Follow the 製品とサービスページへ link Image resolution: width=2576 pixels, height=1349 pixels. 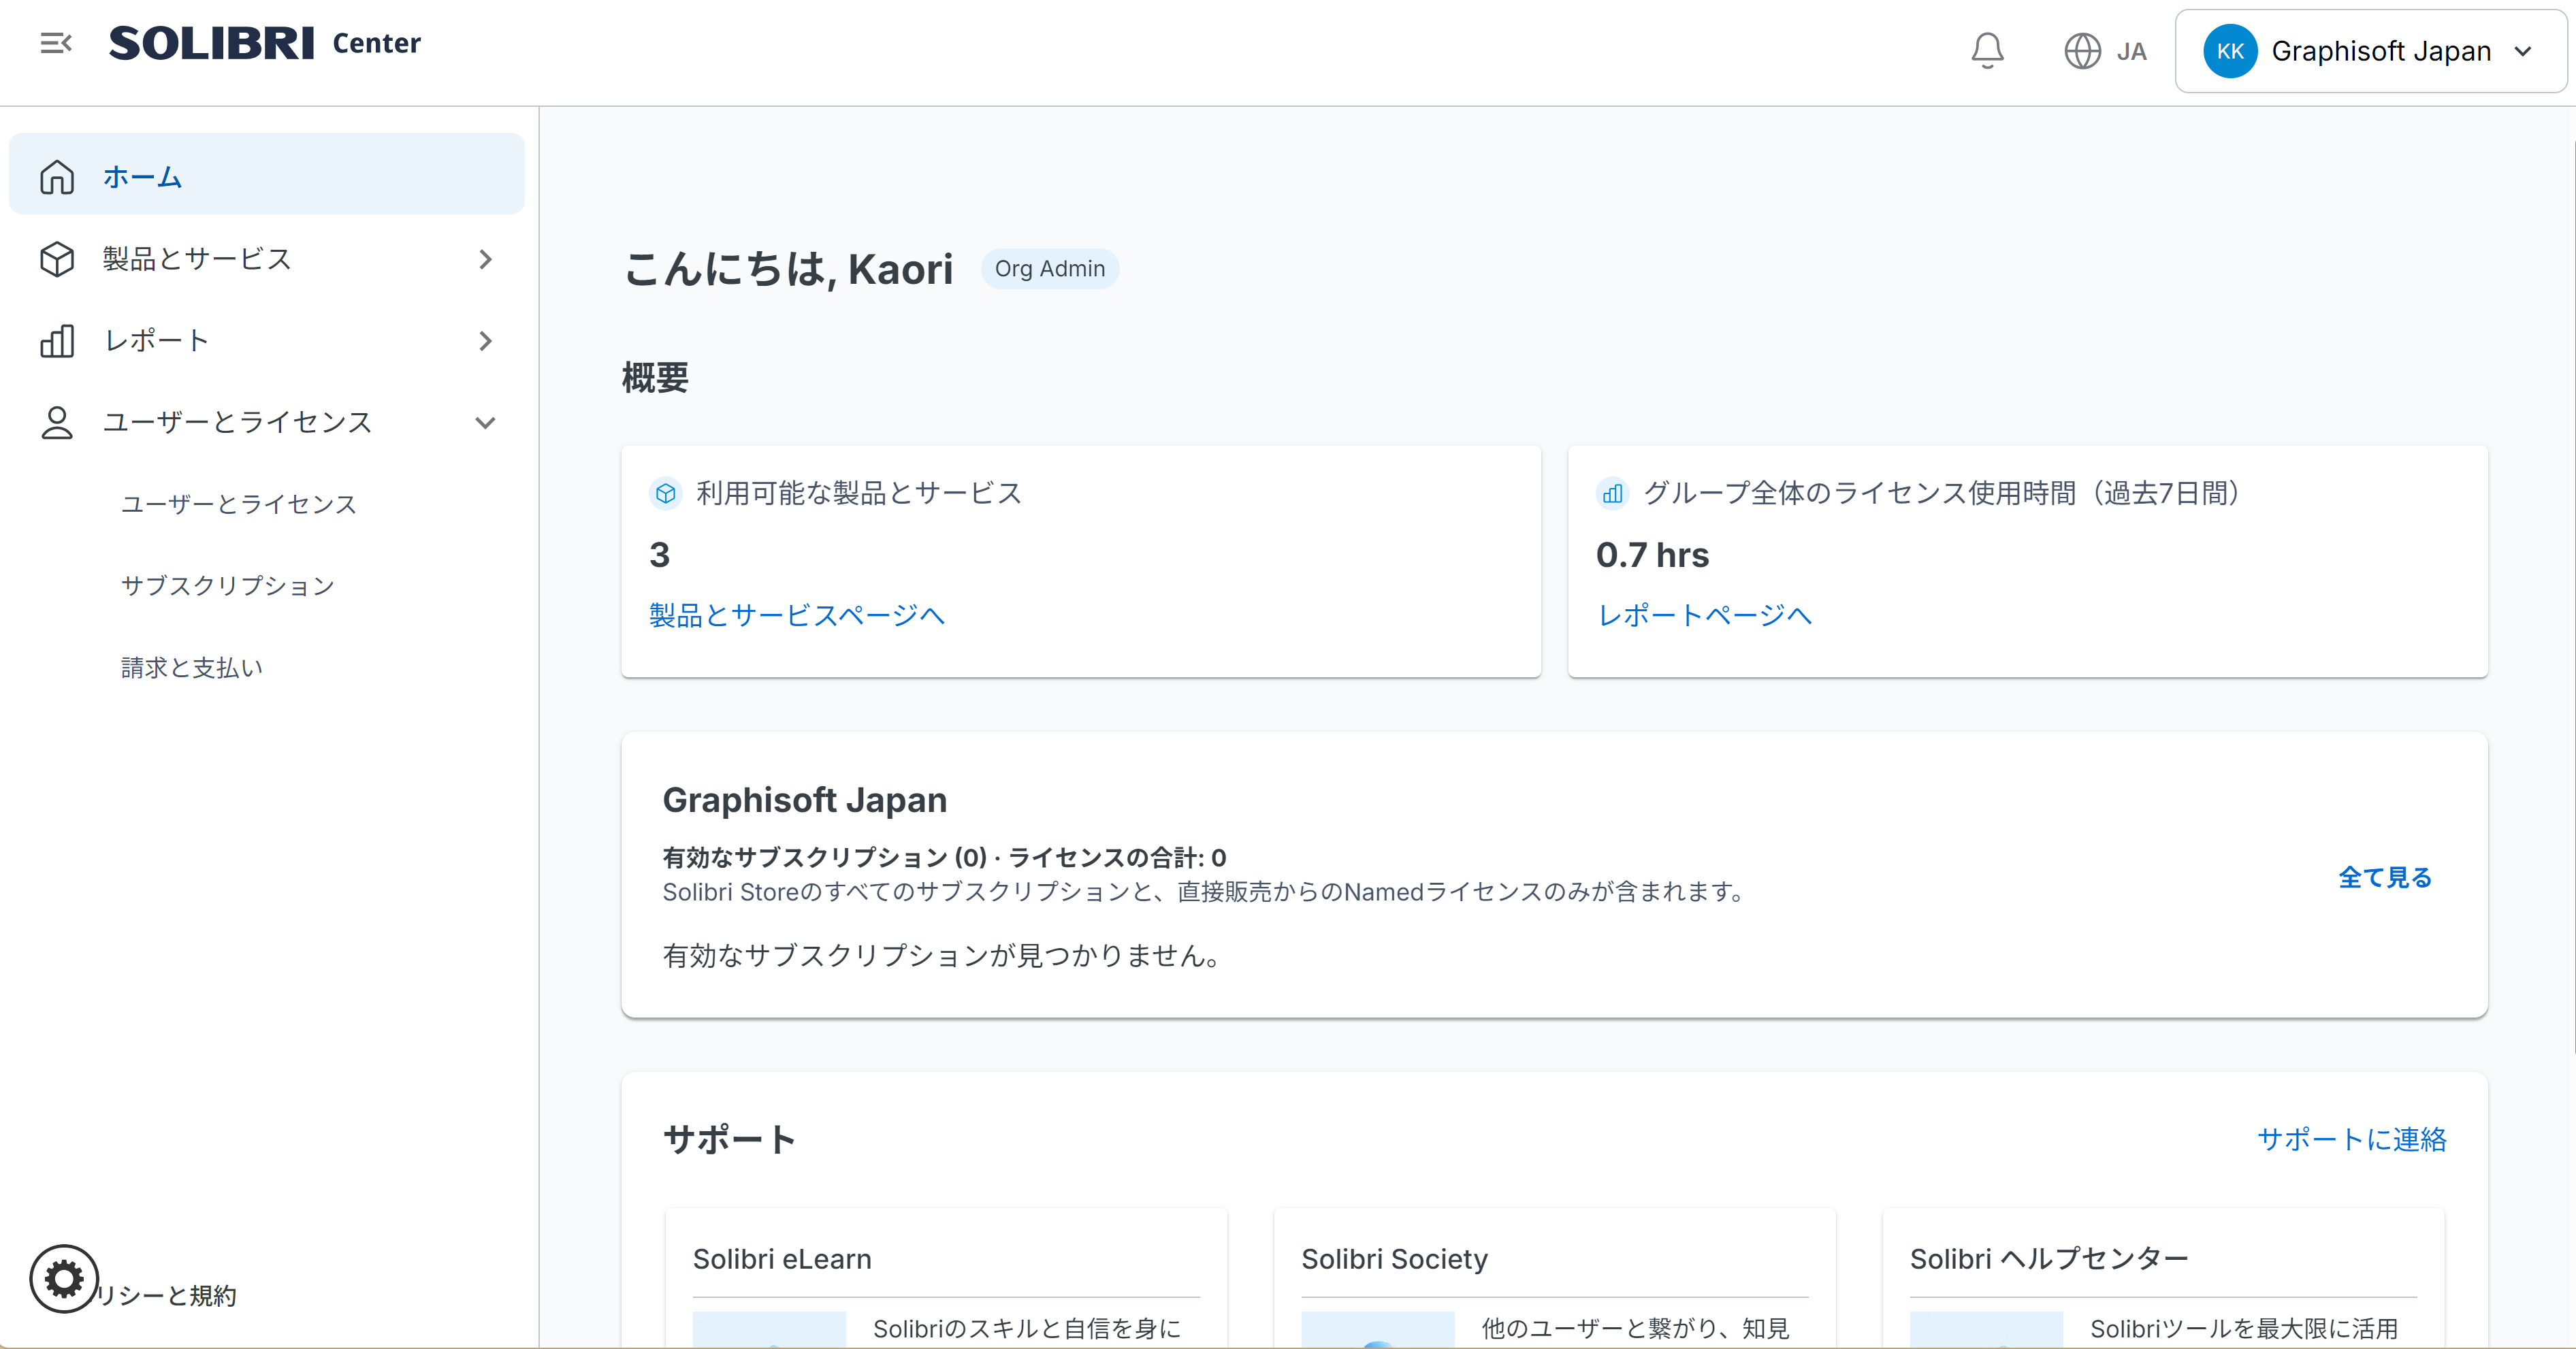(x=797, y=615)
